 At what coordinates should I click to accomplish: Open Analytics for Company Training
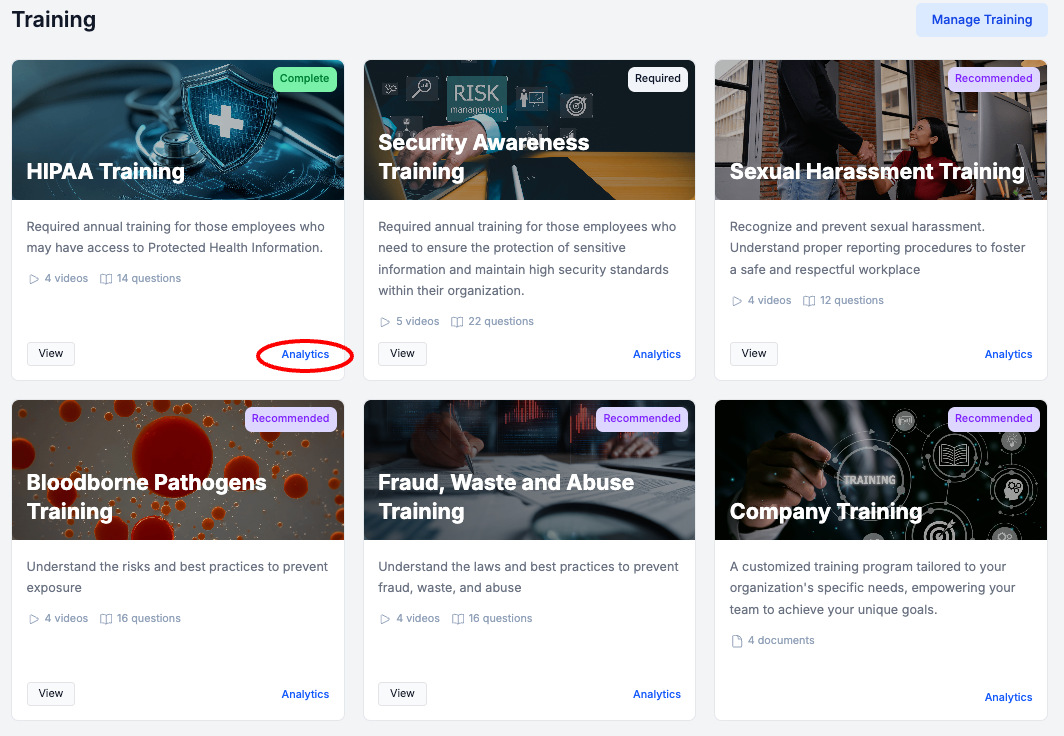[x=1008, y=697]
